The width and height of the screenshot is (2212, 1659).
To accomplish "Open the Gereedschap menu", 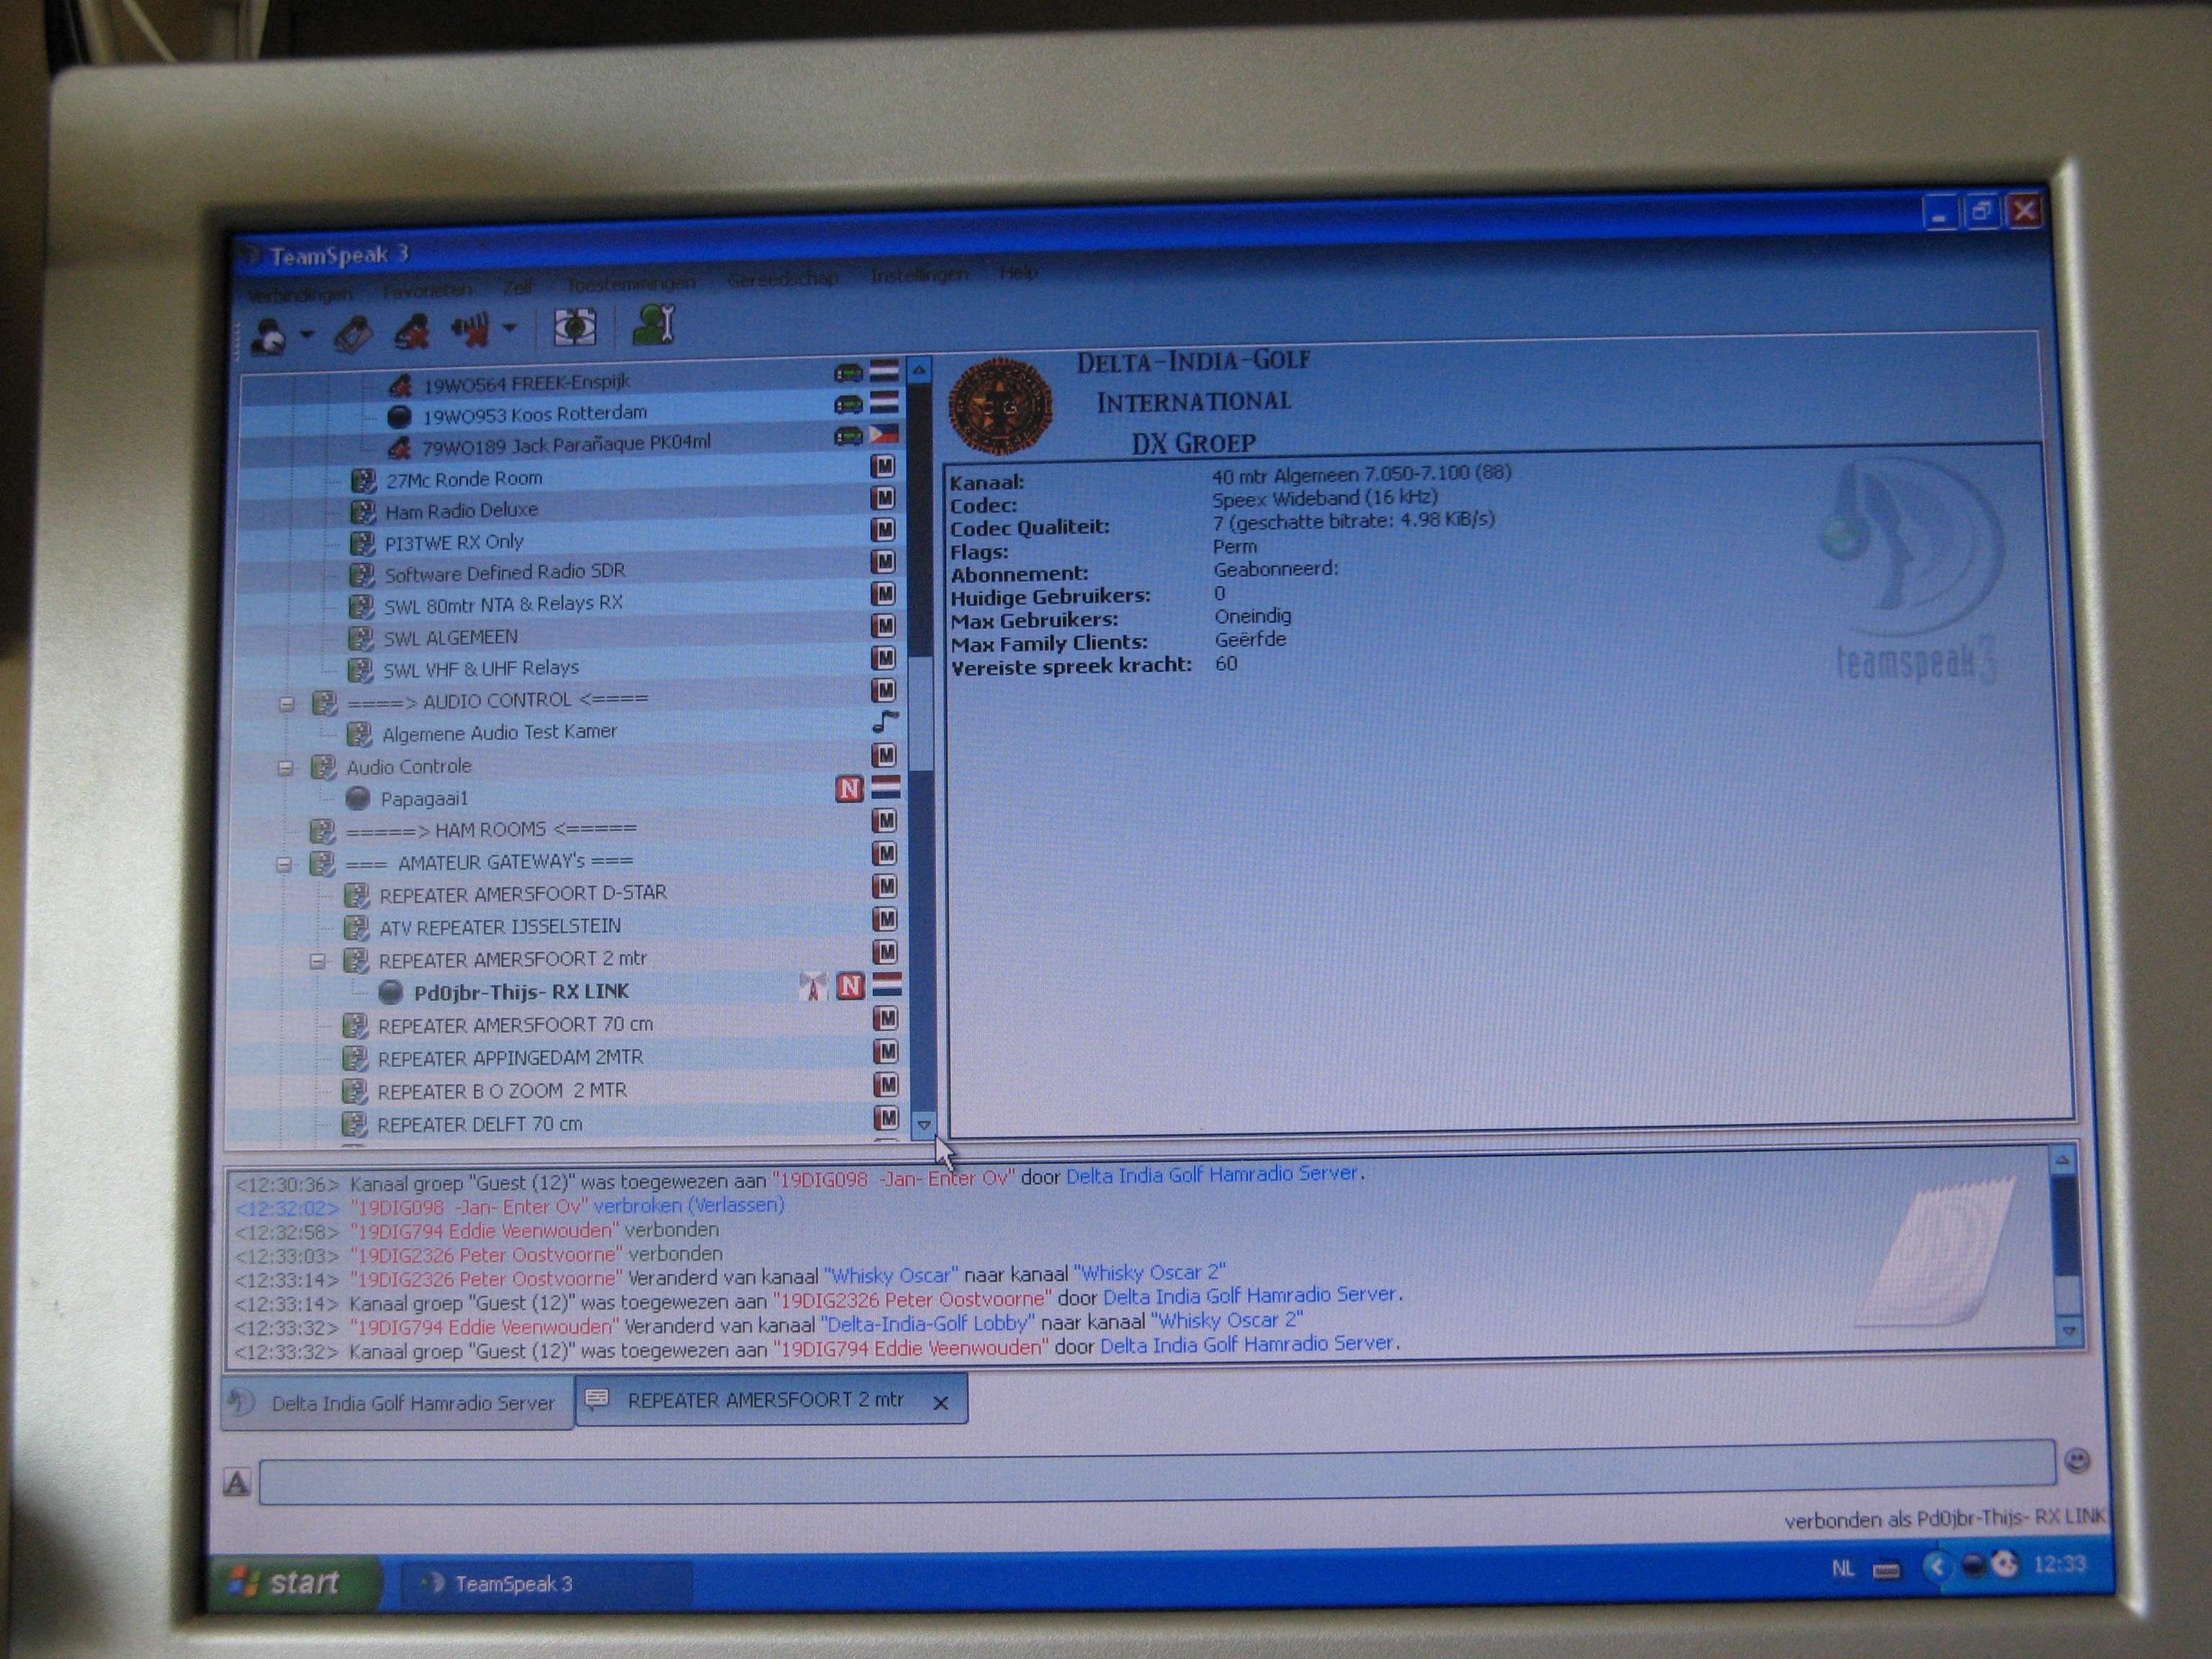I will [x=782, y=279].
